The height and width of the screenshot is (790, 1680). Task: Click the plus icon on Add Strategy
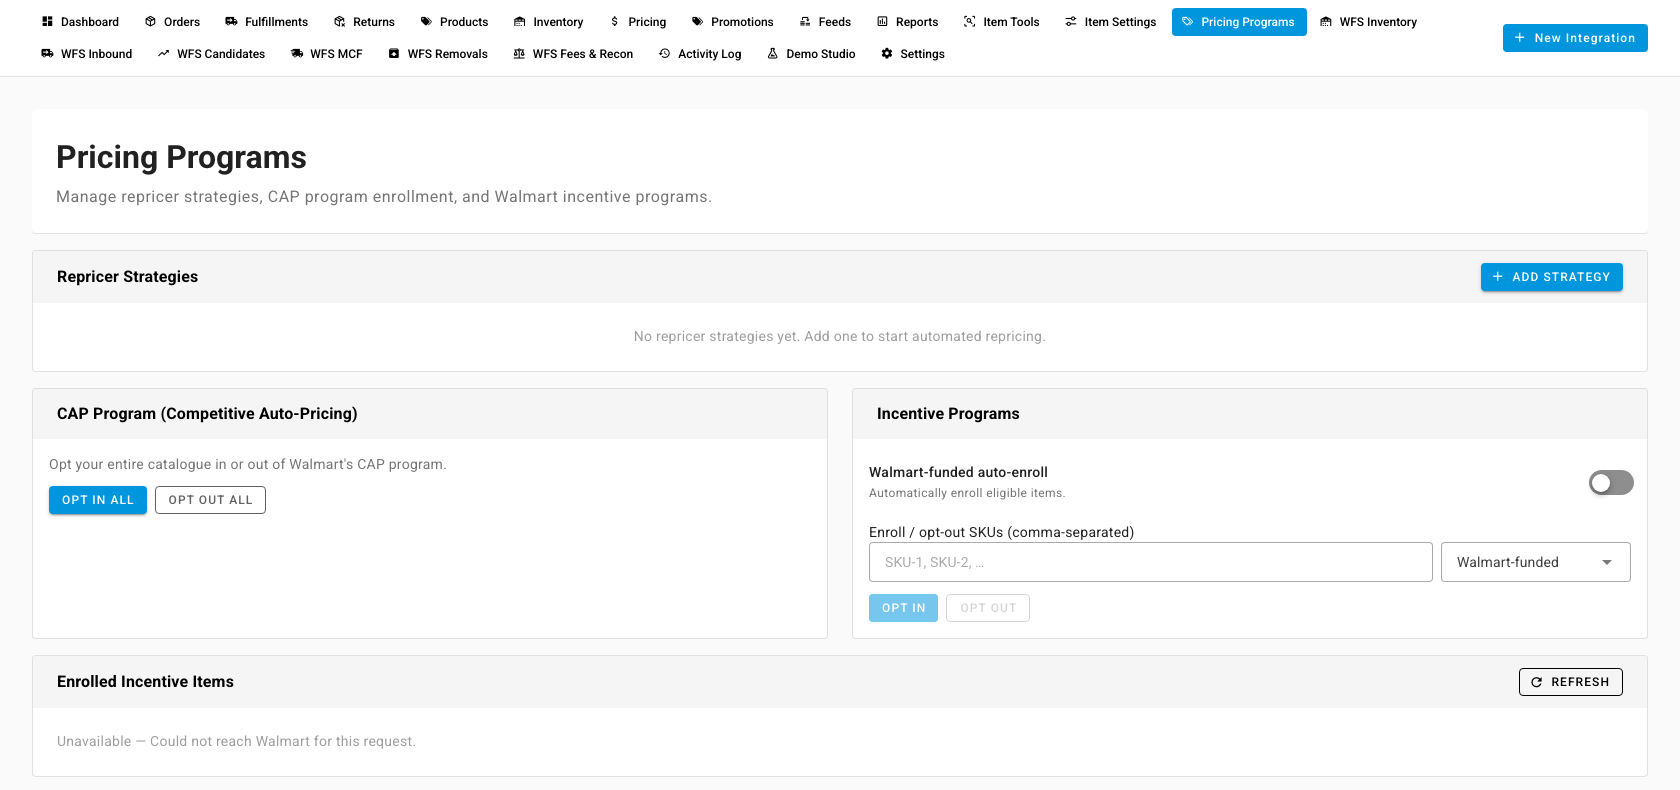pos(1498,276)
